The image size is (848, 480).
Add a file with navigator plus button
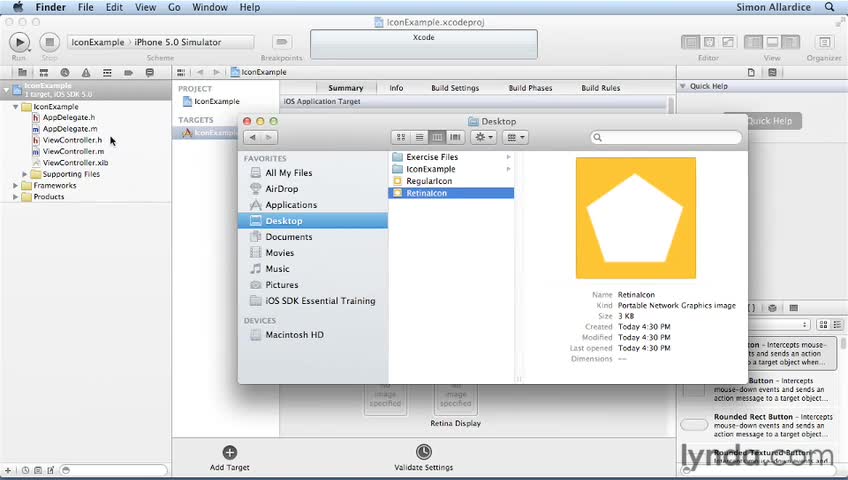(8, 470)
